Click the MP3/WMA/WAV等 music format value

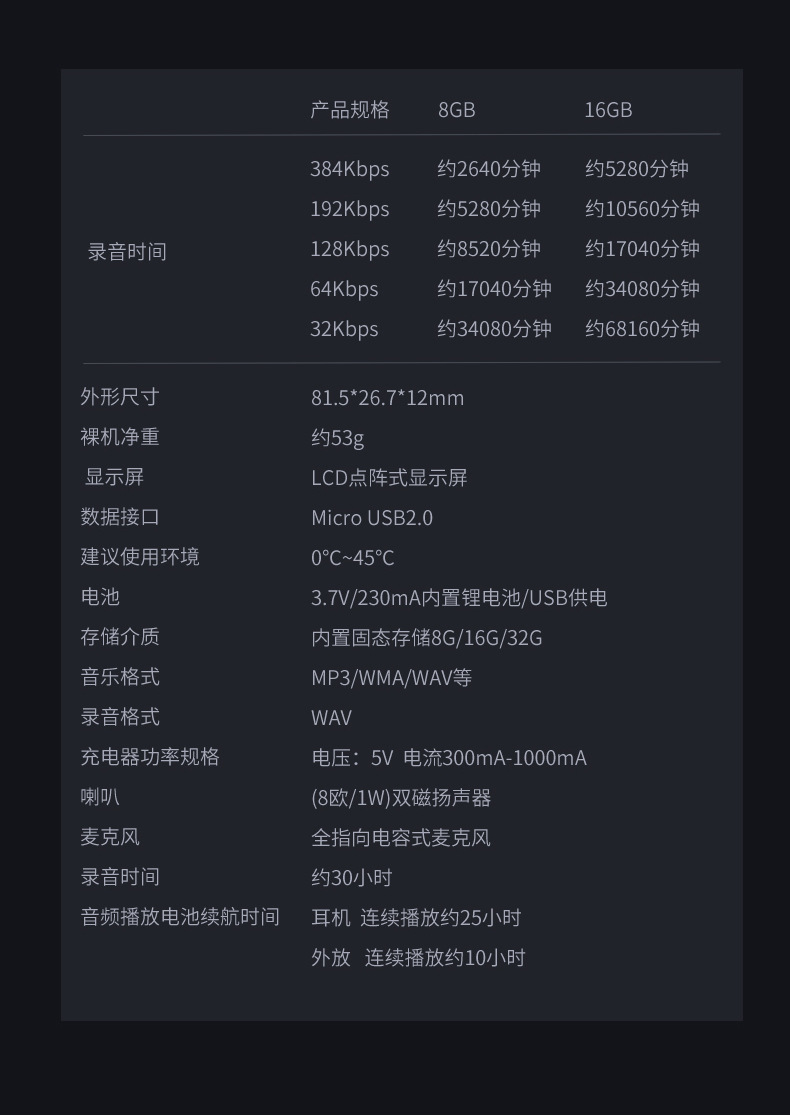pyautogui.click(x=391, y=678)
